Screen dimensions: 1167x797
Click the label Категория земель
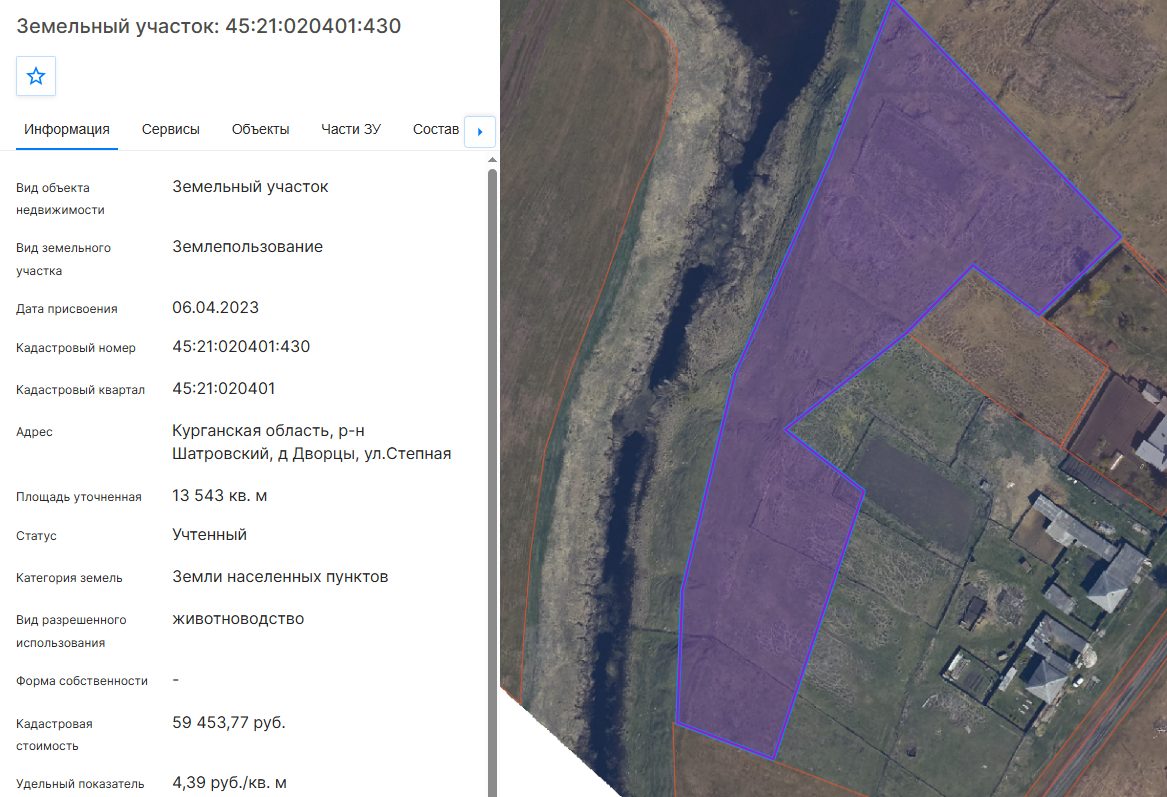coord(69,577)
